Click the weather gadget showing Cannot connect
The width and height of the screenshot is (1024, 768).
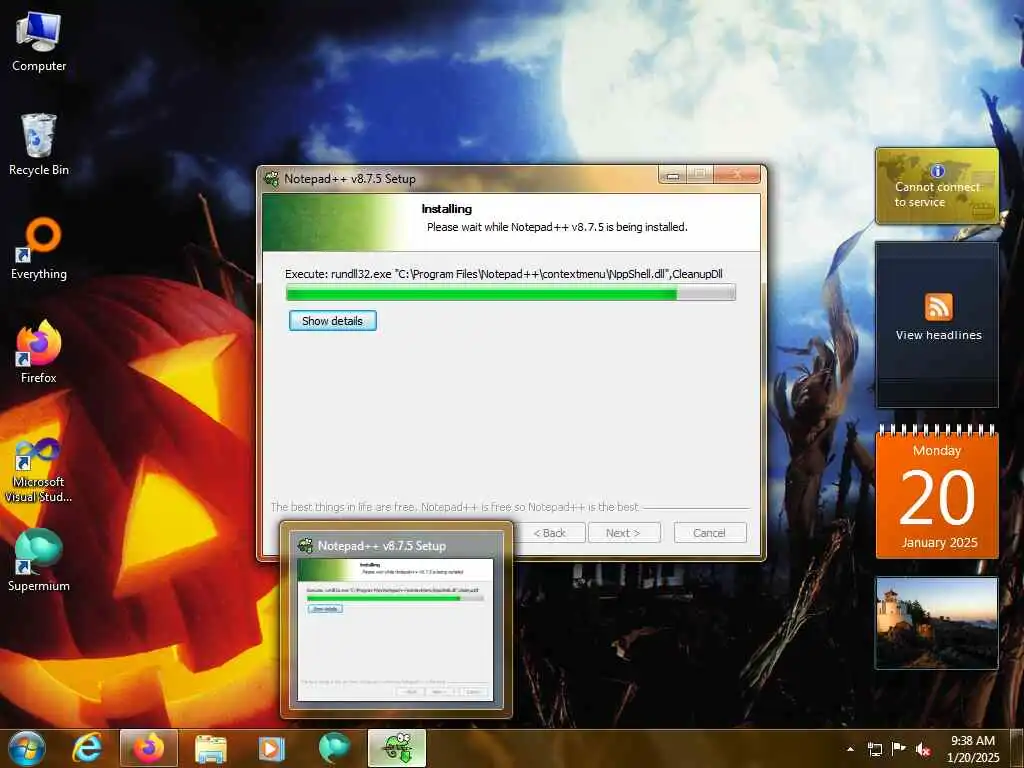tap(937, 186)
